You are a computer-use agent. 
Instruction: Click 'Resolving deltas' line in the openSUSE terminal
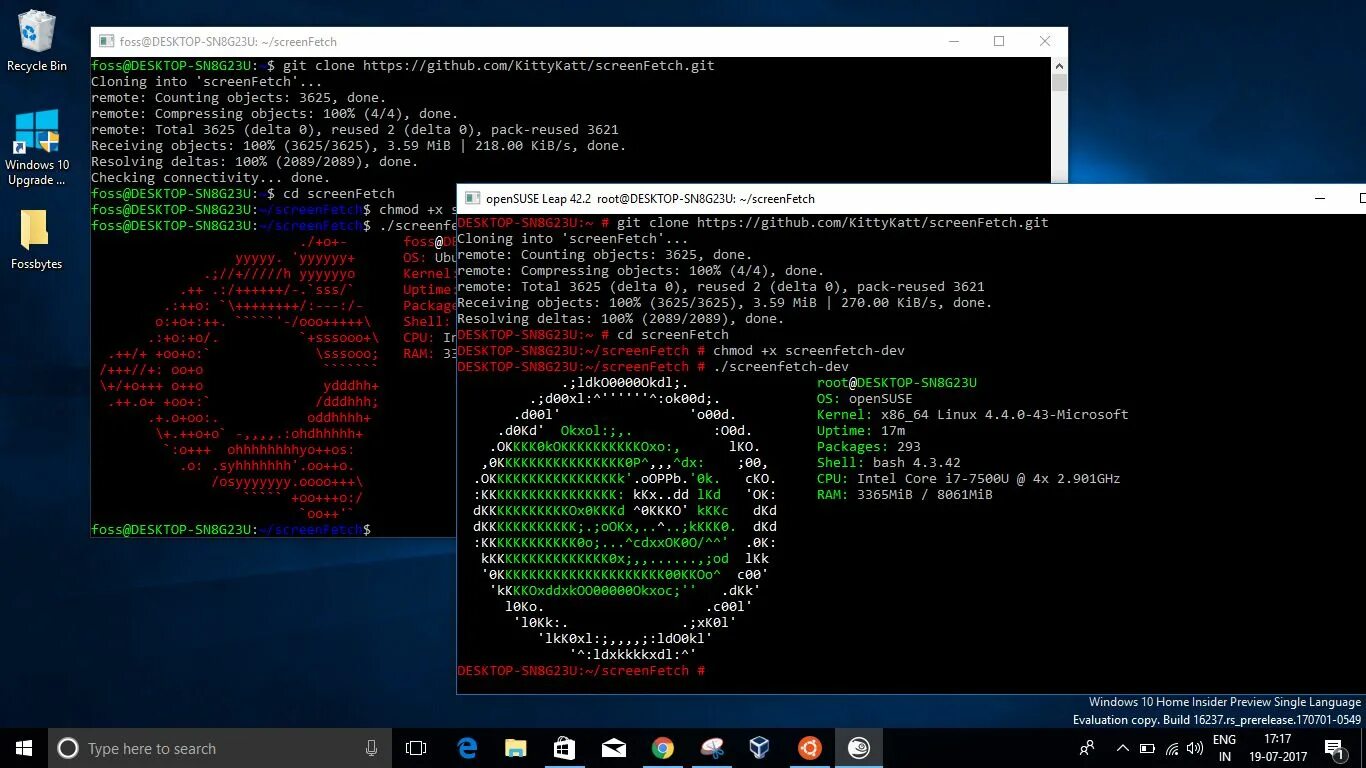[621, 318]
